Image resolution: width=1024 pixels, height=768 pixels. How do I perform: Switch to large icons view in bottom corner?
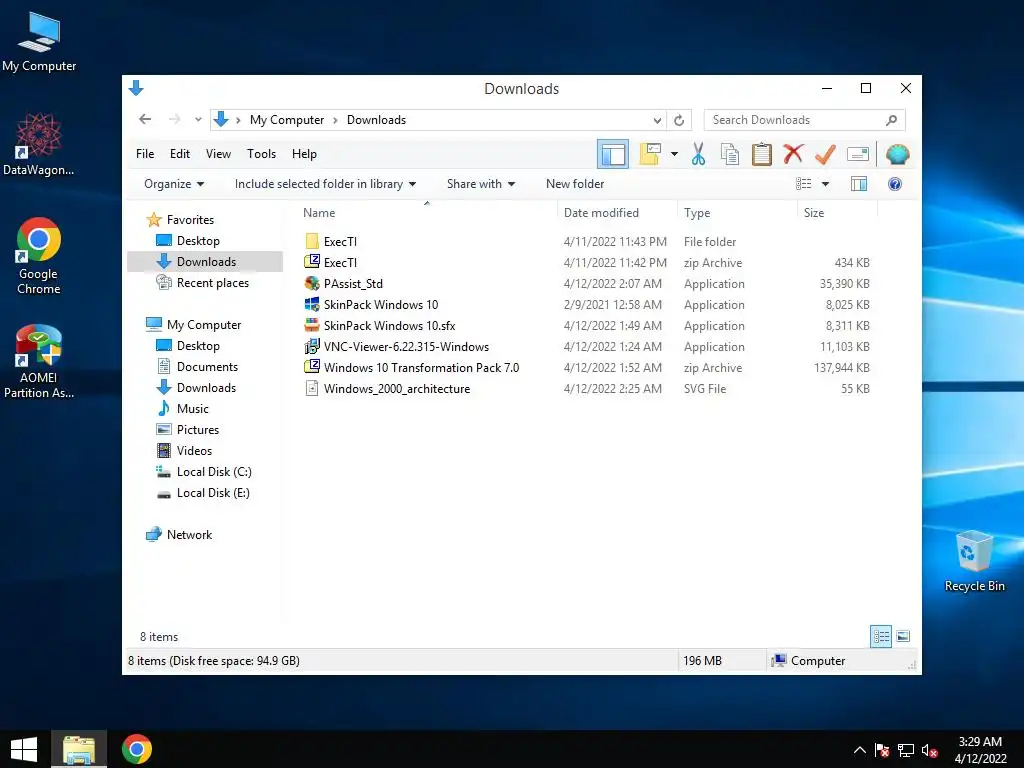[903, 636]
